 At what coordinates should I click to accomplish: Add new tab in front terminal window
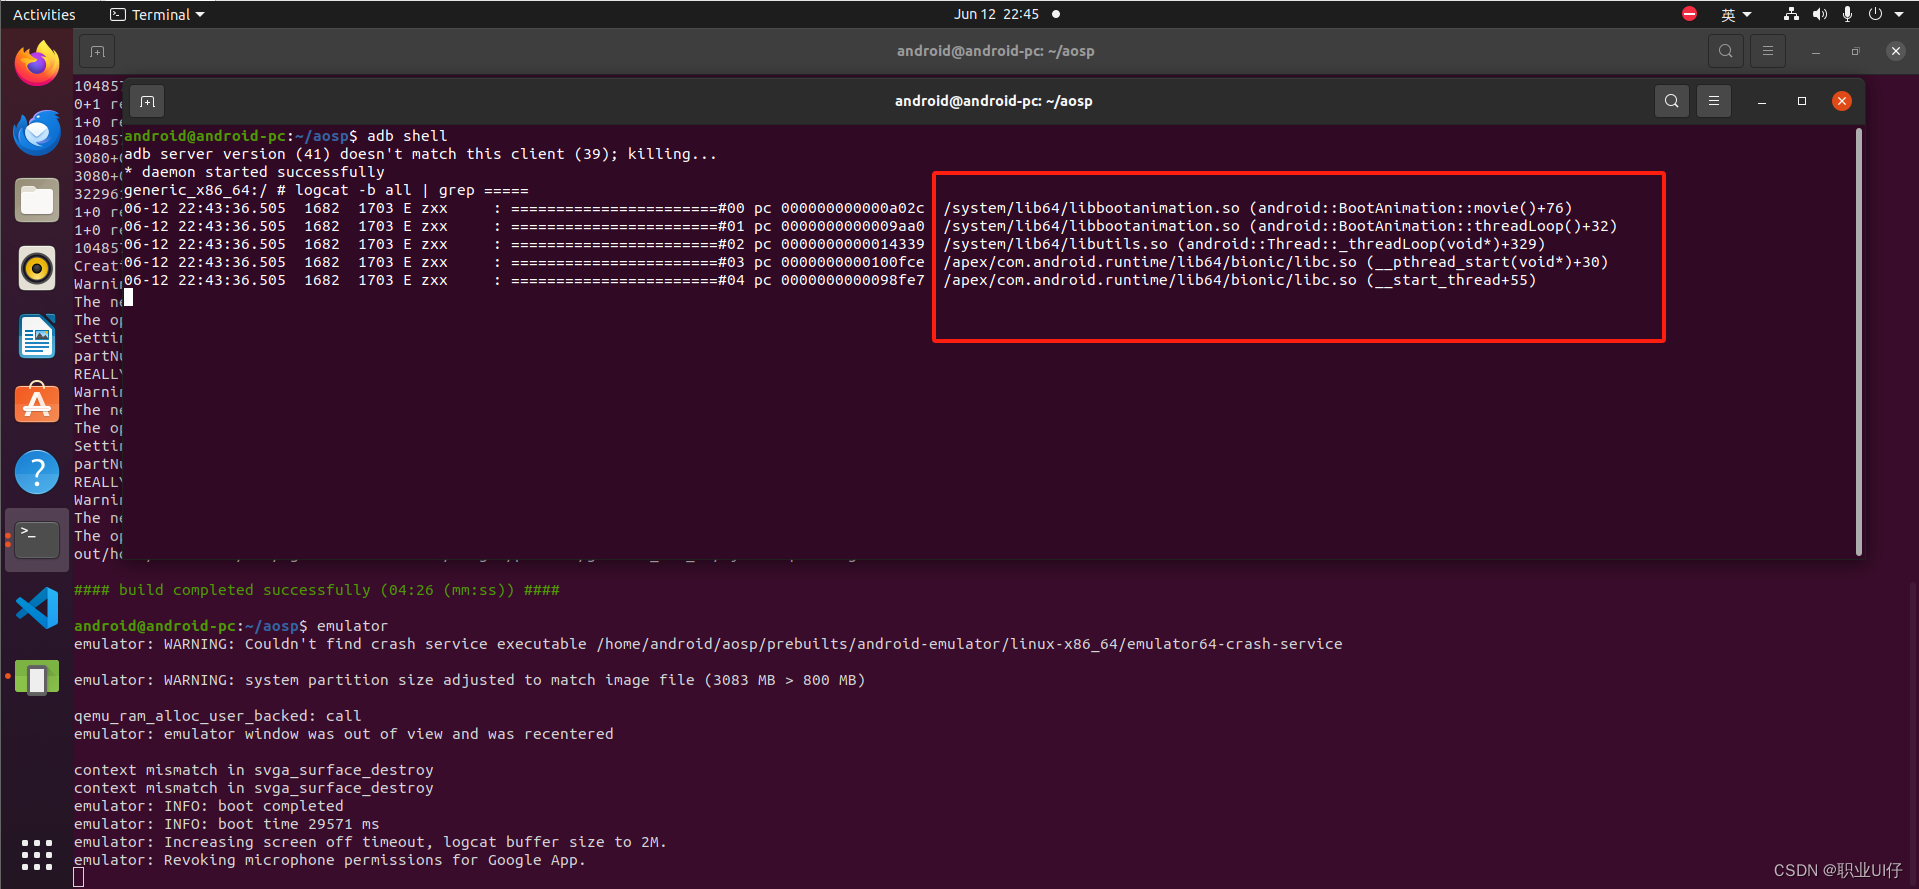147,101
